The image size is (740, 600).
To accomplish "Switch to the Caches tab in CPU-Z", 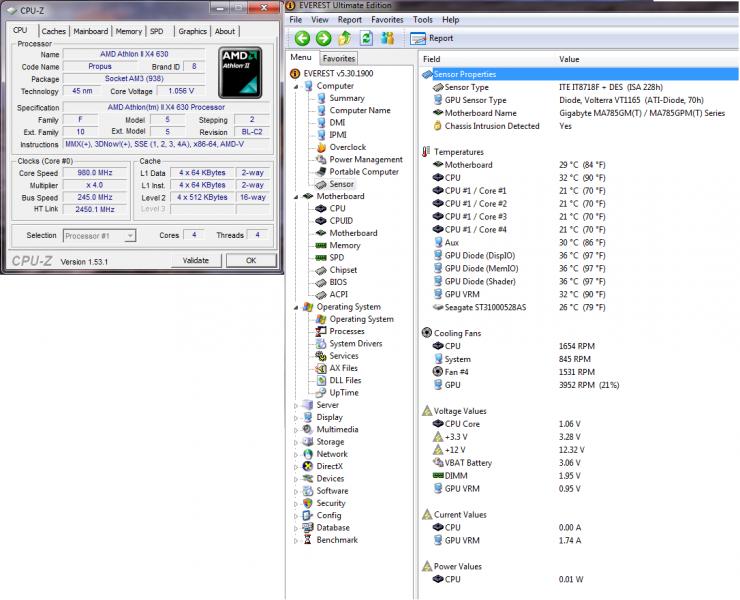I will (53, 31).
